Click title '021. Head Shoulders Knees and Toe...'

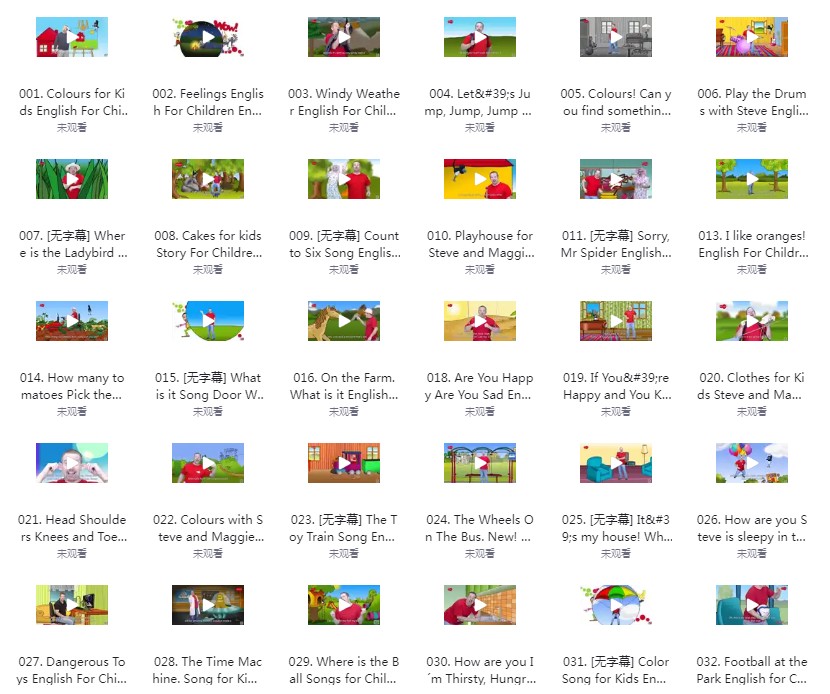pyautogui.click(x=73, y=528)
